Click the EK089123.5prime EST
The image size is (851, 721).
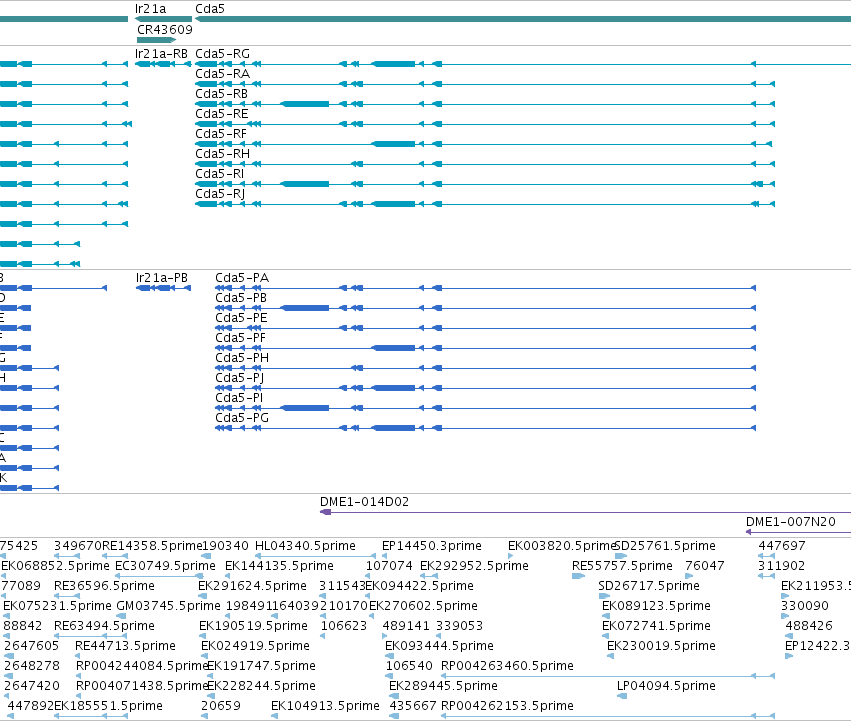click(x=605, y=616)
